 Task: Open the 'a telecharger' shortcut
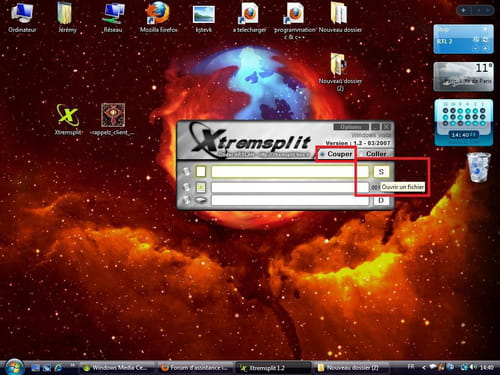click(249, 17)
